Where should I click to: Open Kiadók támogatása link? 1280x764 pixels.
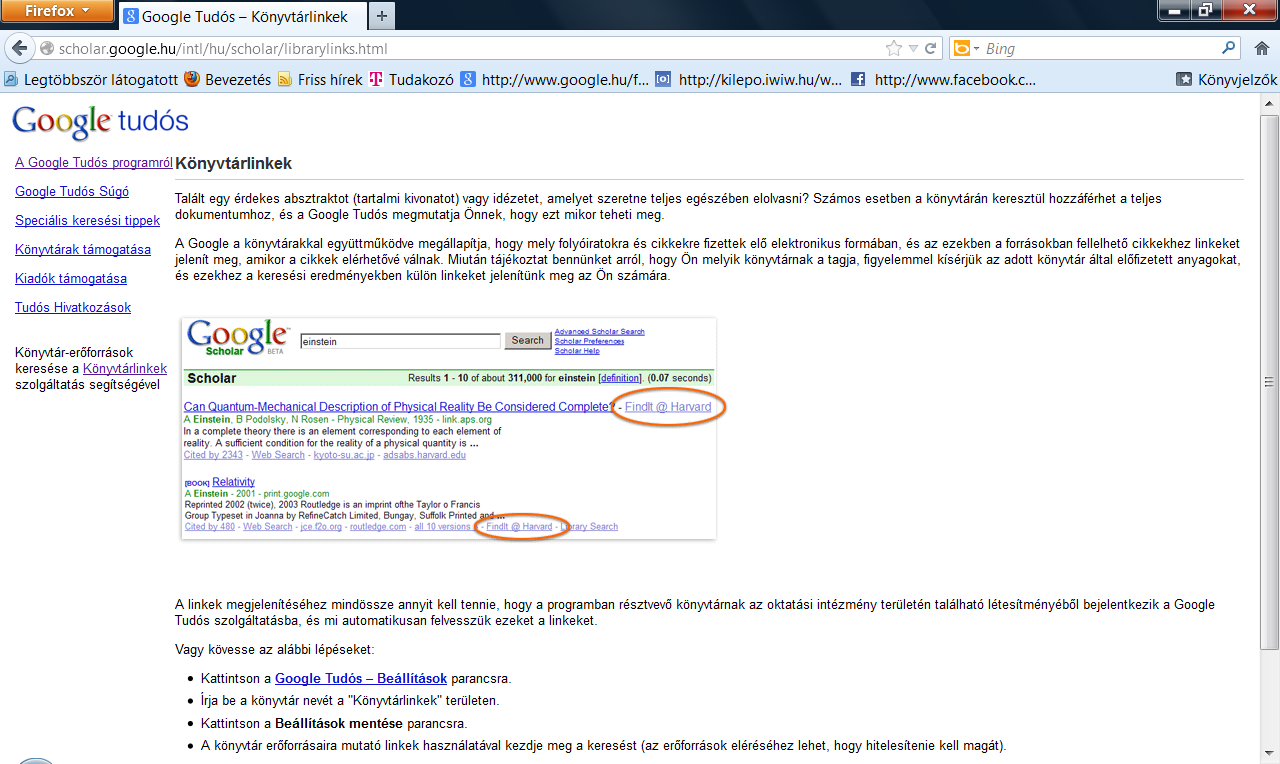tap(71, 279)
